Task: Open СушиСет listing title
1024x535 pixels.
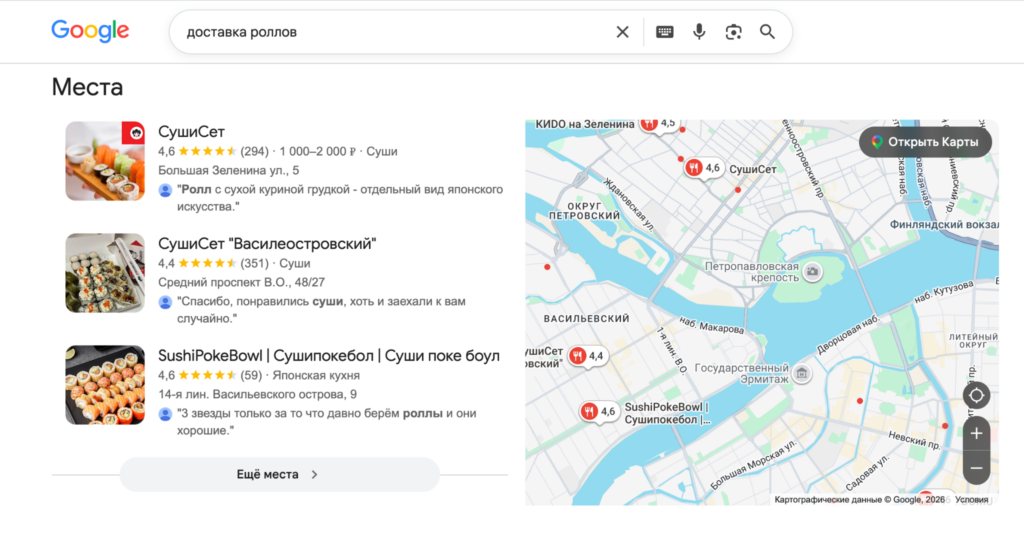Action: pos(191,132)
